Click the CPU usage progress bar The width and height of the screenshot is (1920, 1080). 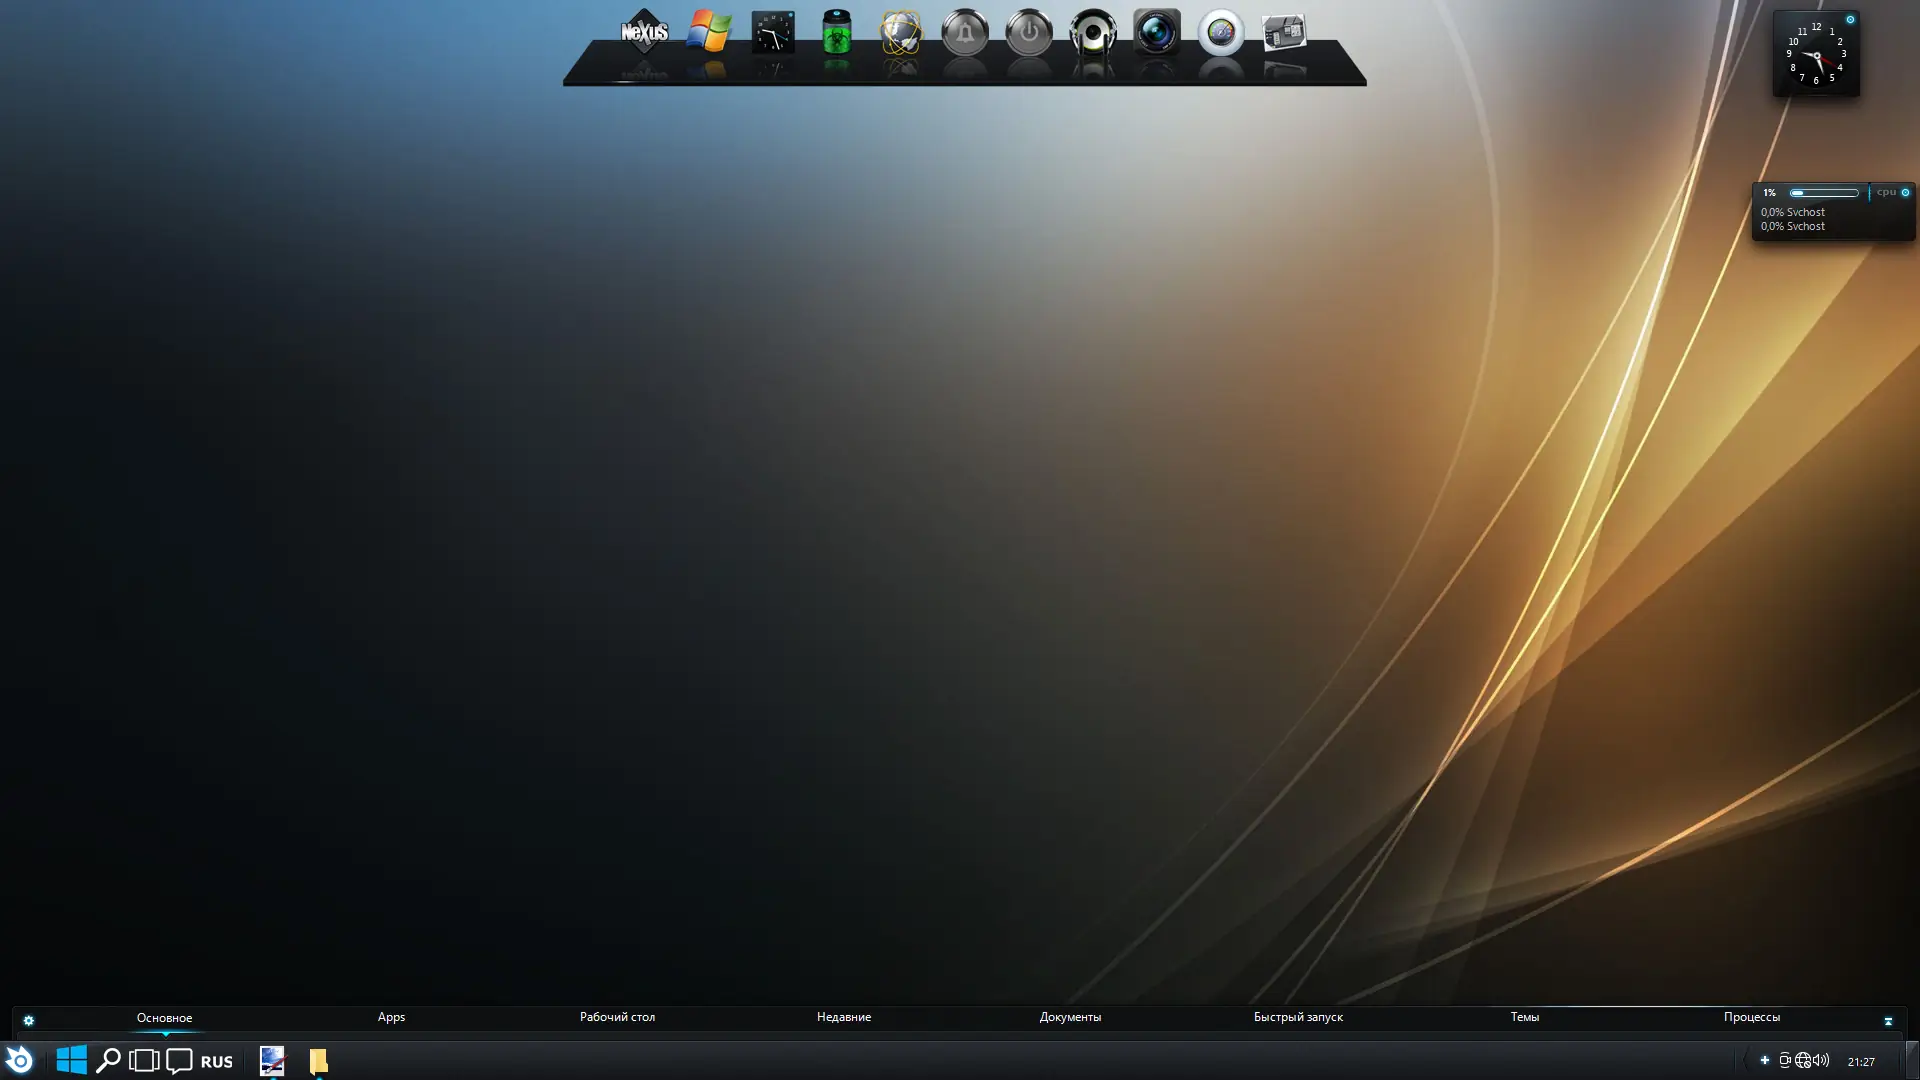click(x=1824, y=193)
